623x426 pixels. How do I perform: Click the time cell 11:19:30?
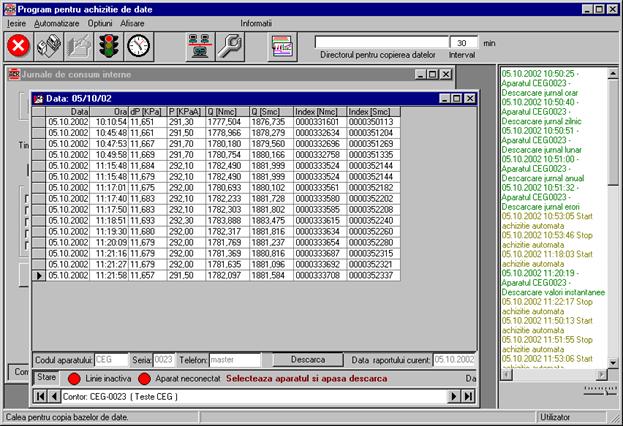click(x=109, y=232)
